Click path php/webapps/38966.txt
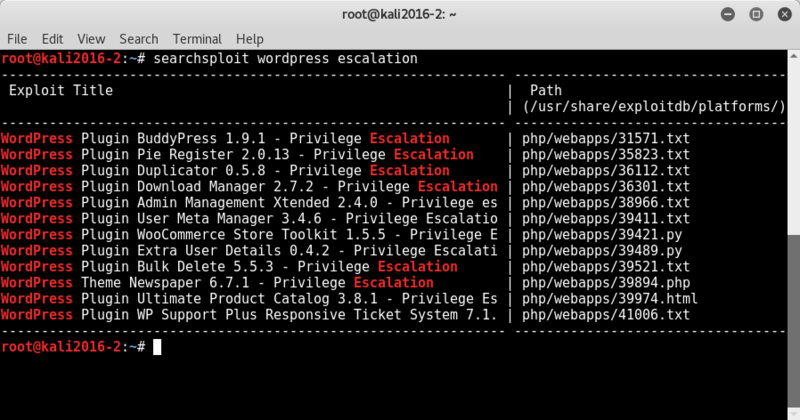Screen dimensions: 800x420 606,203
